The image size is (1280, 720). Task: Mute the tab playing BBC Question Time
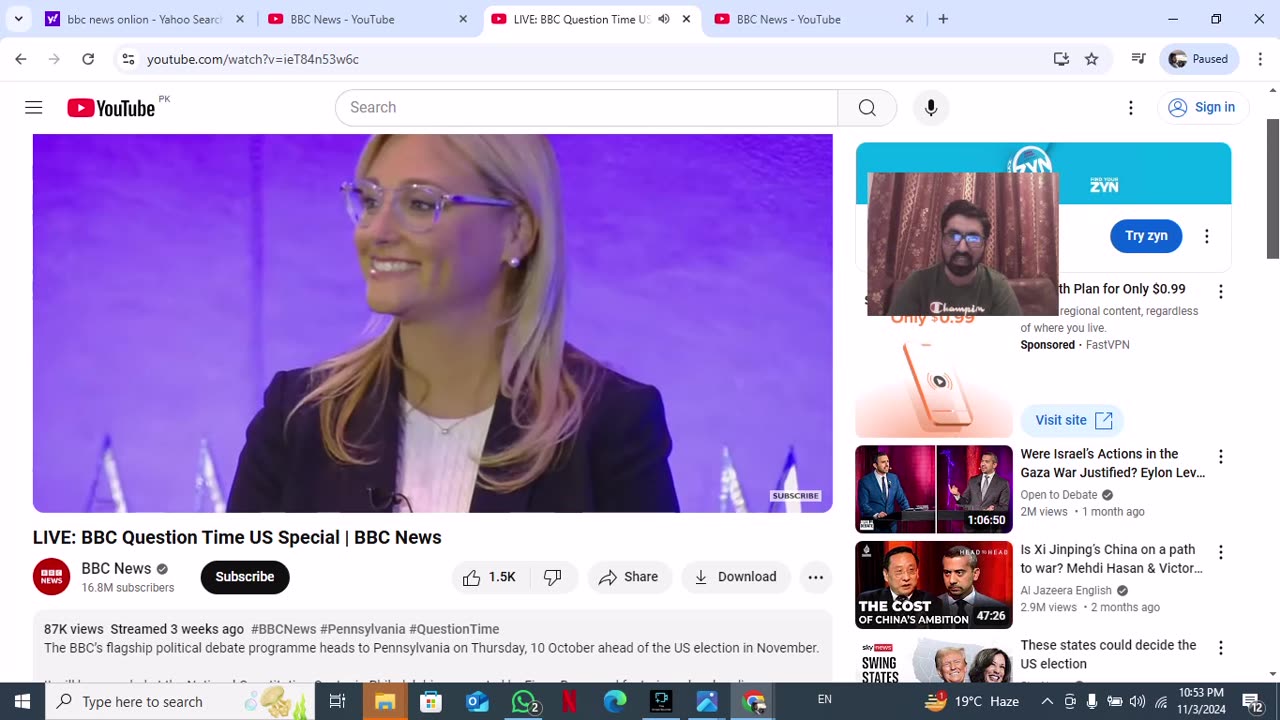pyautogui.click(x=663, y=19)
